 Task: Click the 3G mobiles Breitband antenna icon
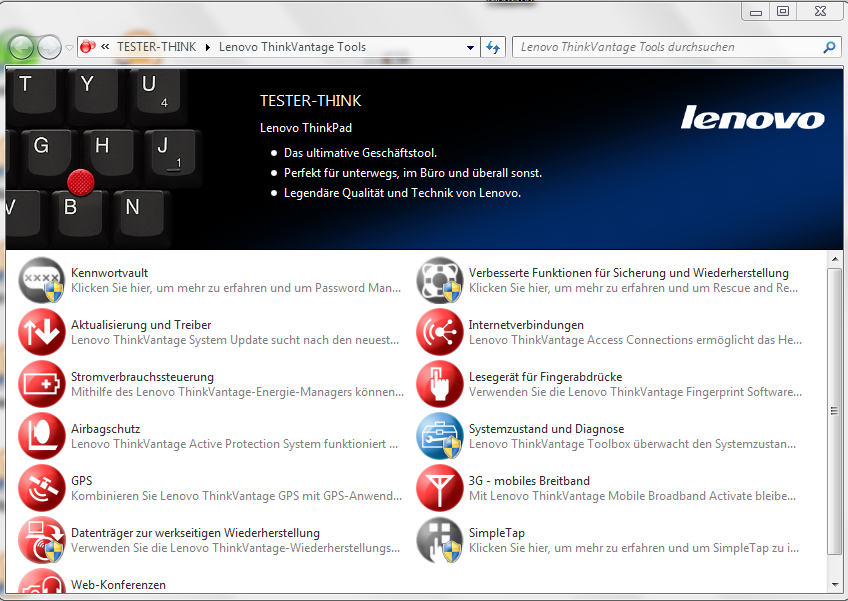pos(440,488)
